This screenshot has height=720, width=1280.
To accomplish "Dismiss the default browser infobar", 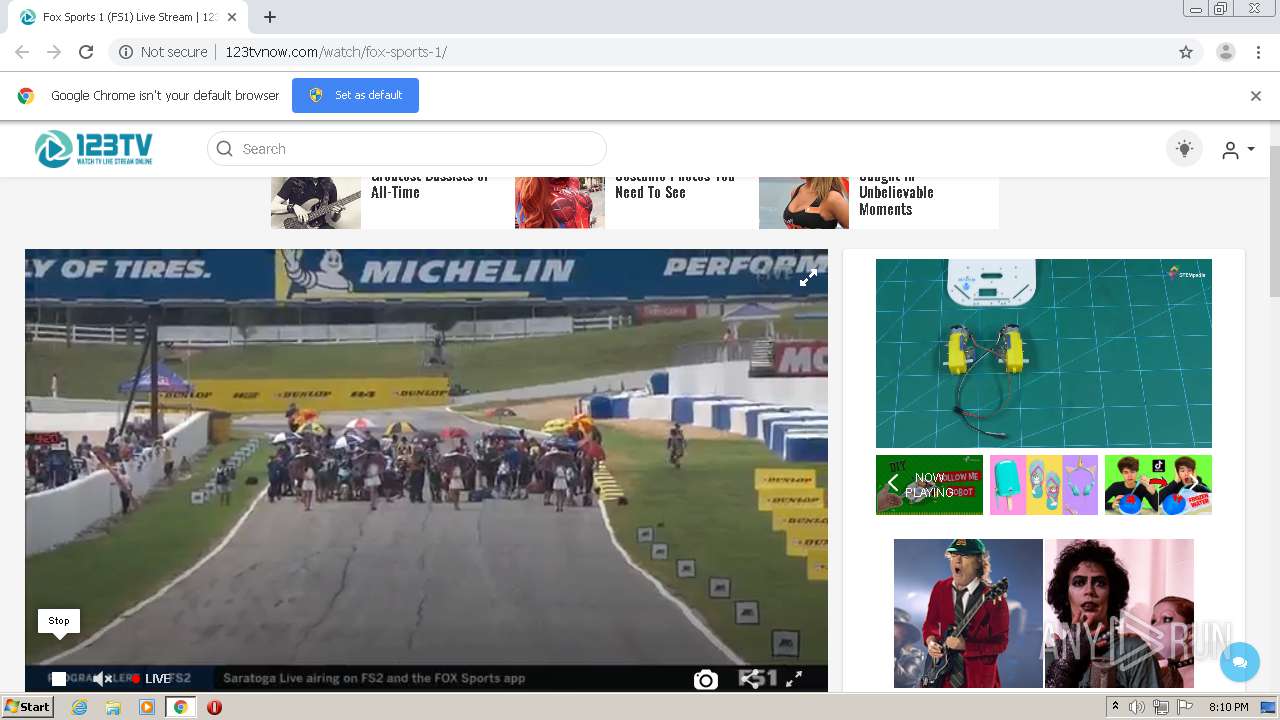I will click(x=1256, y=96).
